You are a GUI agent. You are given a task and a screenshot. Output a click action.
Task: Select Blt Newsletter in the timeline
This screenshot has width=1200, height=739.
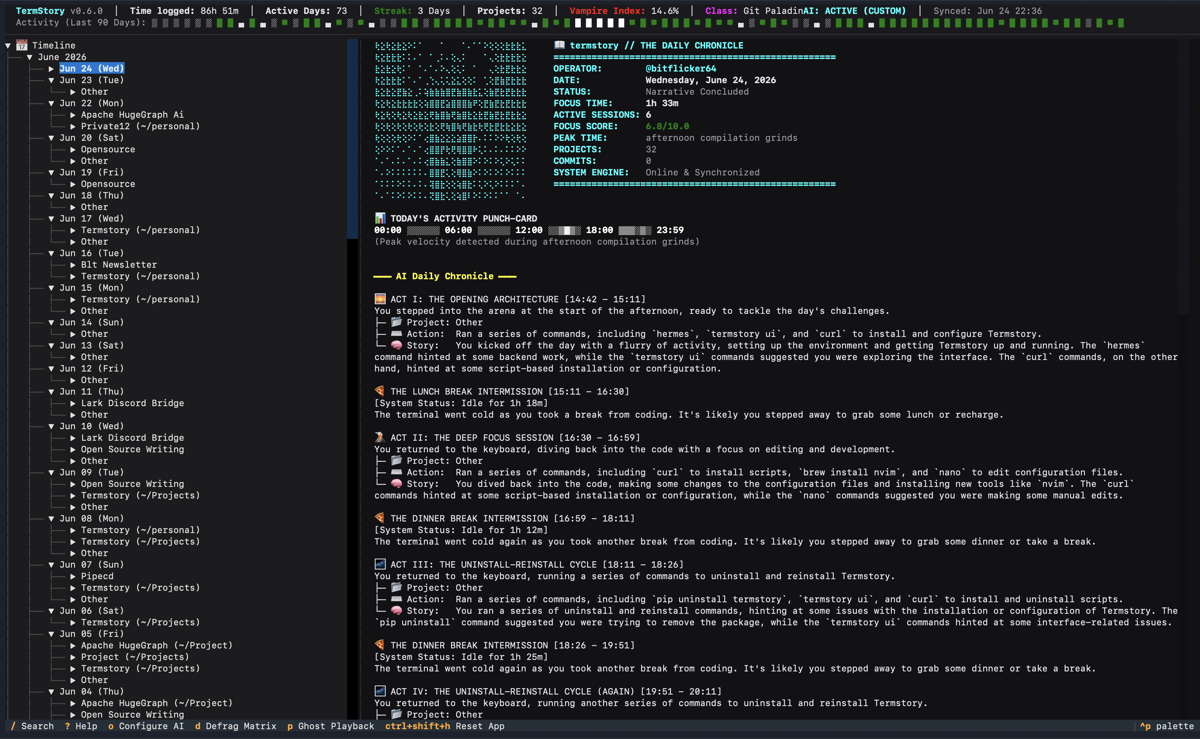click(119, 265)
